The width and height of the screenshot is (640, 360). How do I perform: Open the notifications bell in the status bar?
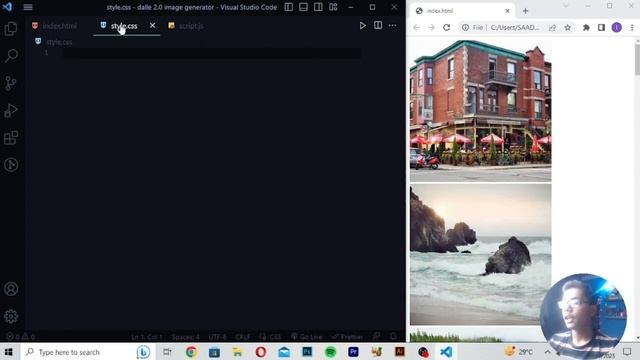click(393, 337)
